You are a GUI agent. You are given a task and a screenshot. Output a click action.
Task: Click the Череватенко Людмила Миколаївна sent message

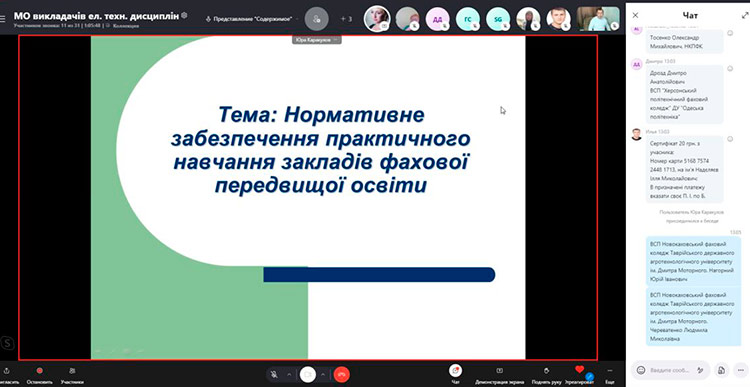693,317
